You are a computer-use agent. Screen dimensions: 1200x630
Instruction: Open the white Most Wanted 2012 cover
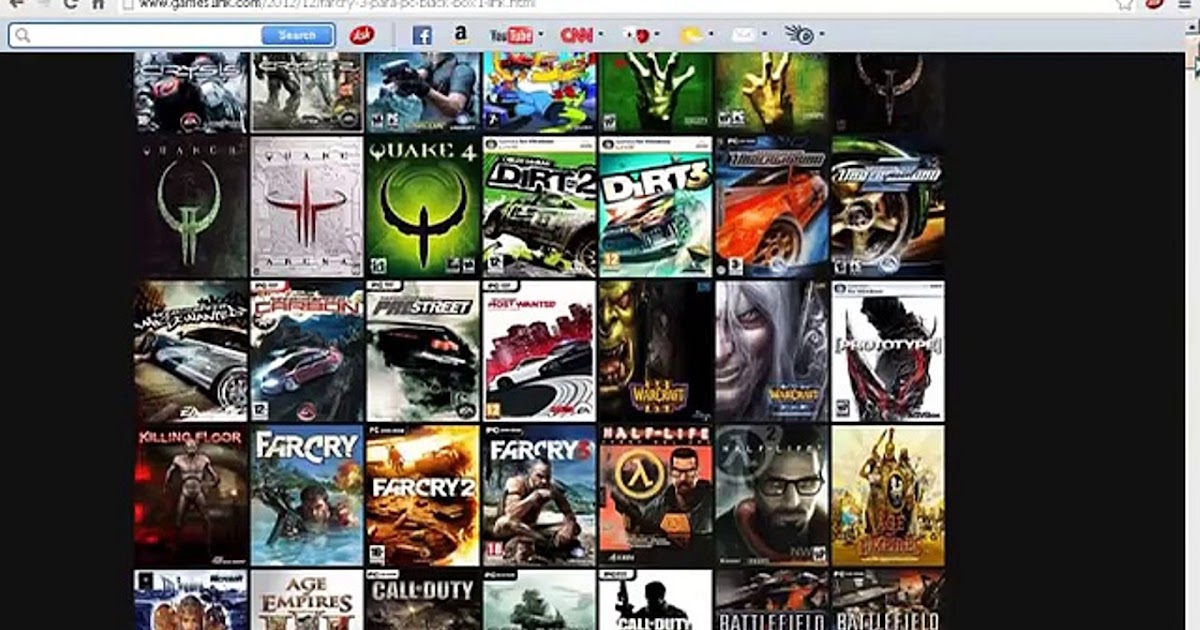click(x=540, y=351)
